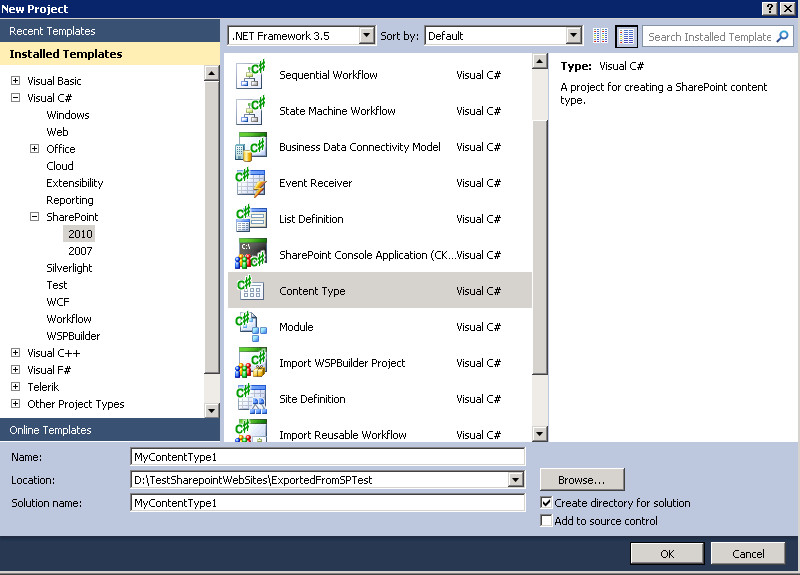Switch to medium icons list view
The image size is (800, 575).
coord(626,36)
